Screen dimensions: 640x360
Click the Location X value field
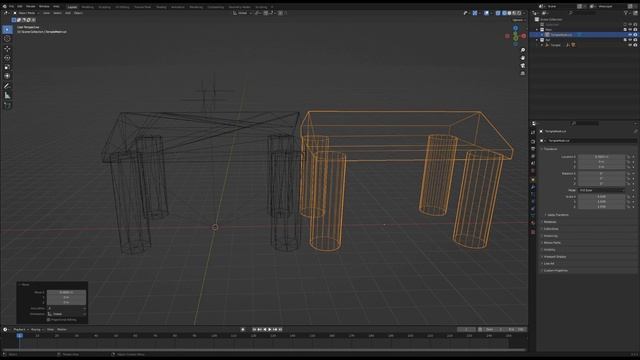tap(602, 157)
